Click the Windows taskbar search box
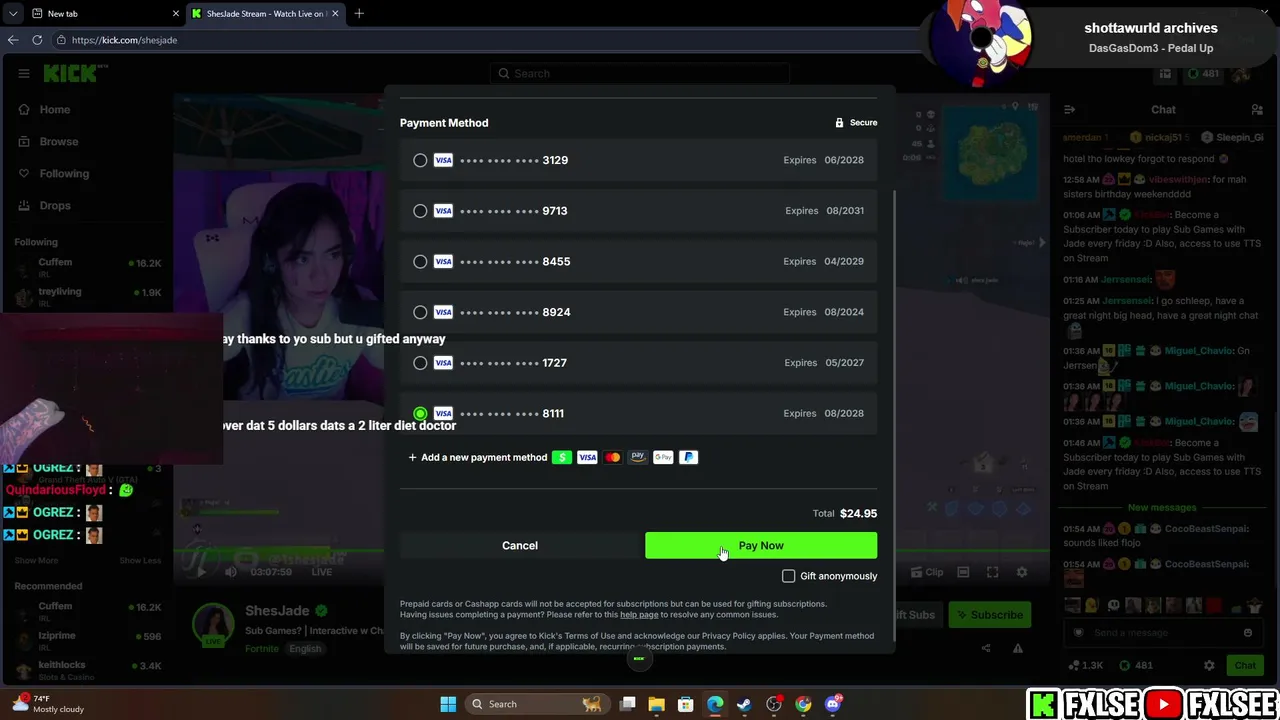The image size is (1280, 720). click(537, 704)
